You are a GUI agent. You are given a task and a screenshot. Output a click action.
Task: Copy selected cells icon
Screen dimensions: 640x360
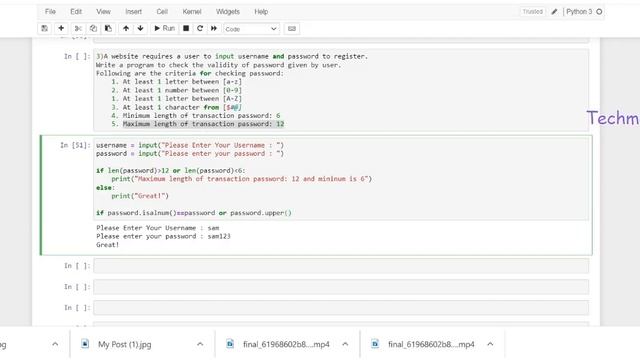click(93, 28)
